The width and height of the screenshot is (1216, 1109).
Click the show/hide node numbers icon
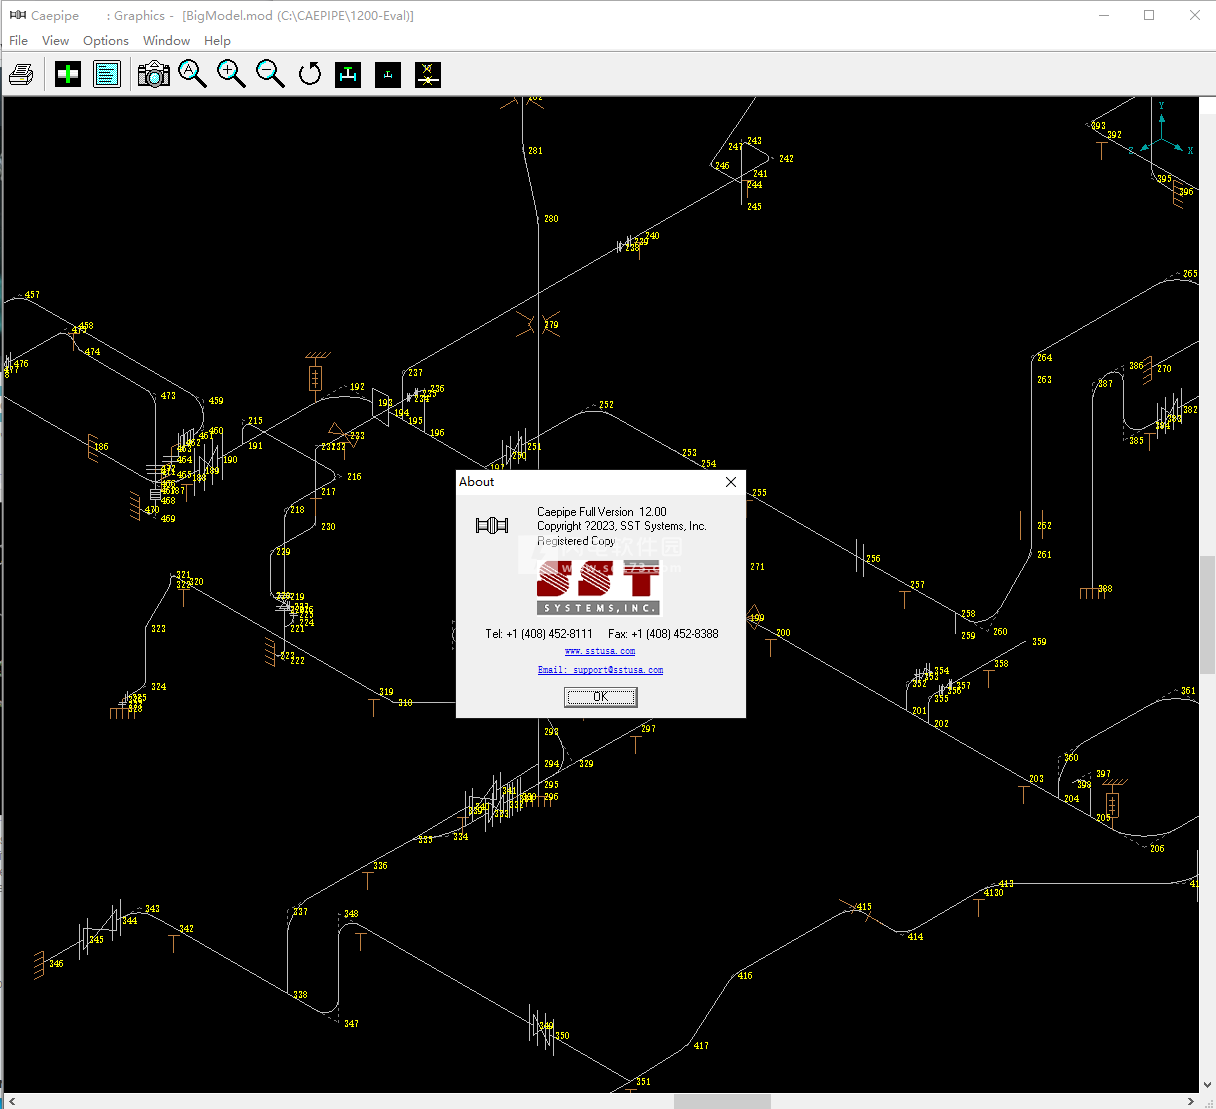click(x=428, y=75)
